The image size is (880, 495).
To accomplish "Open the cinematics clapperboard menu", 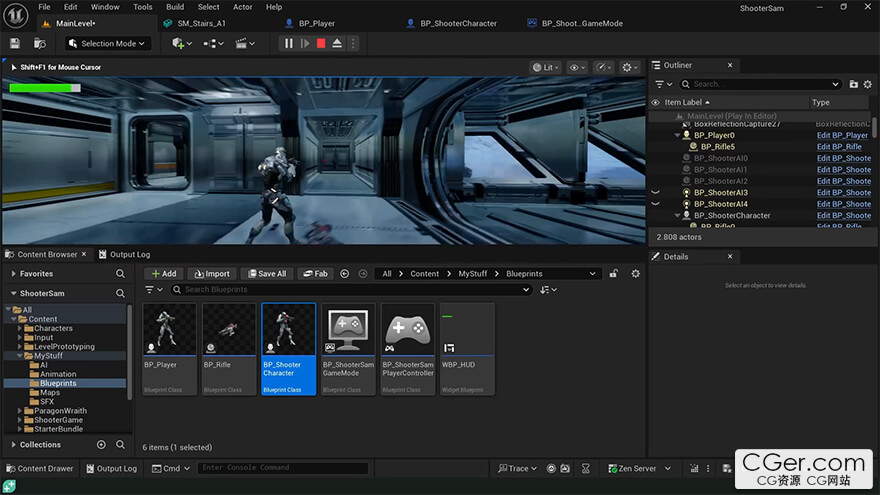I will [x=244, y=43].
